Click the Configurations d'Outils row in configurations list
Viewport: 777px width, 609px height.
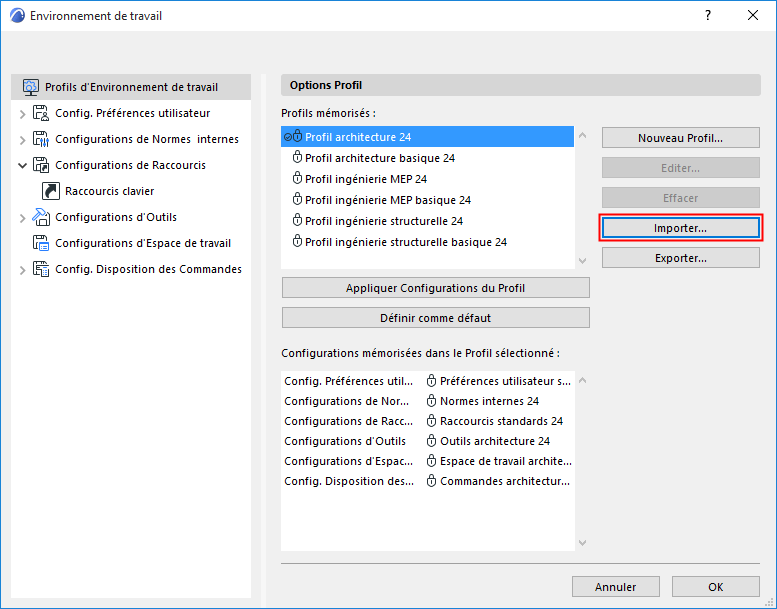click(x=428, y=441)
